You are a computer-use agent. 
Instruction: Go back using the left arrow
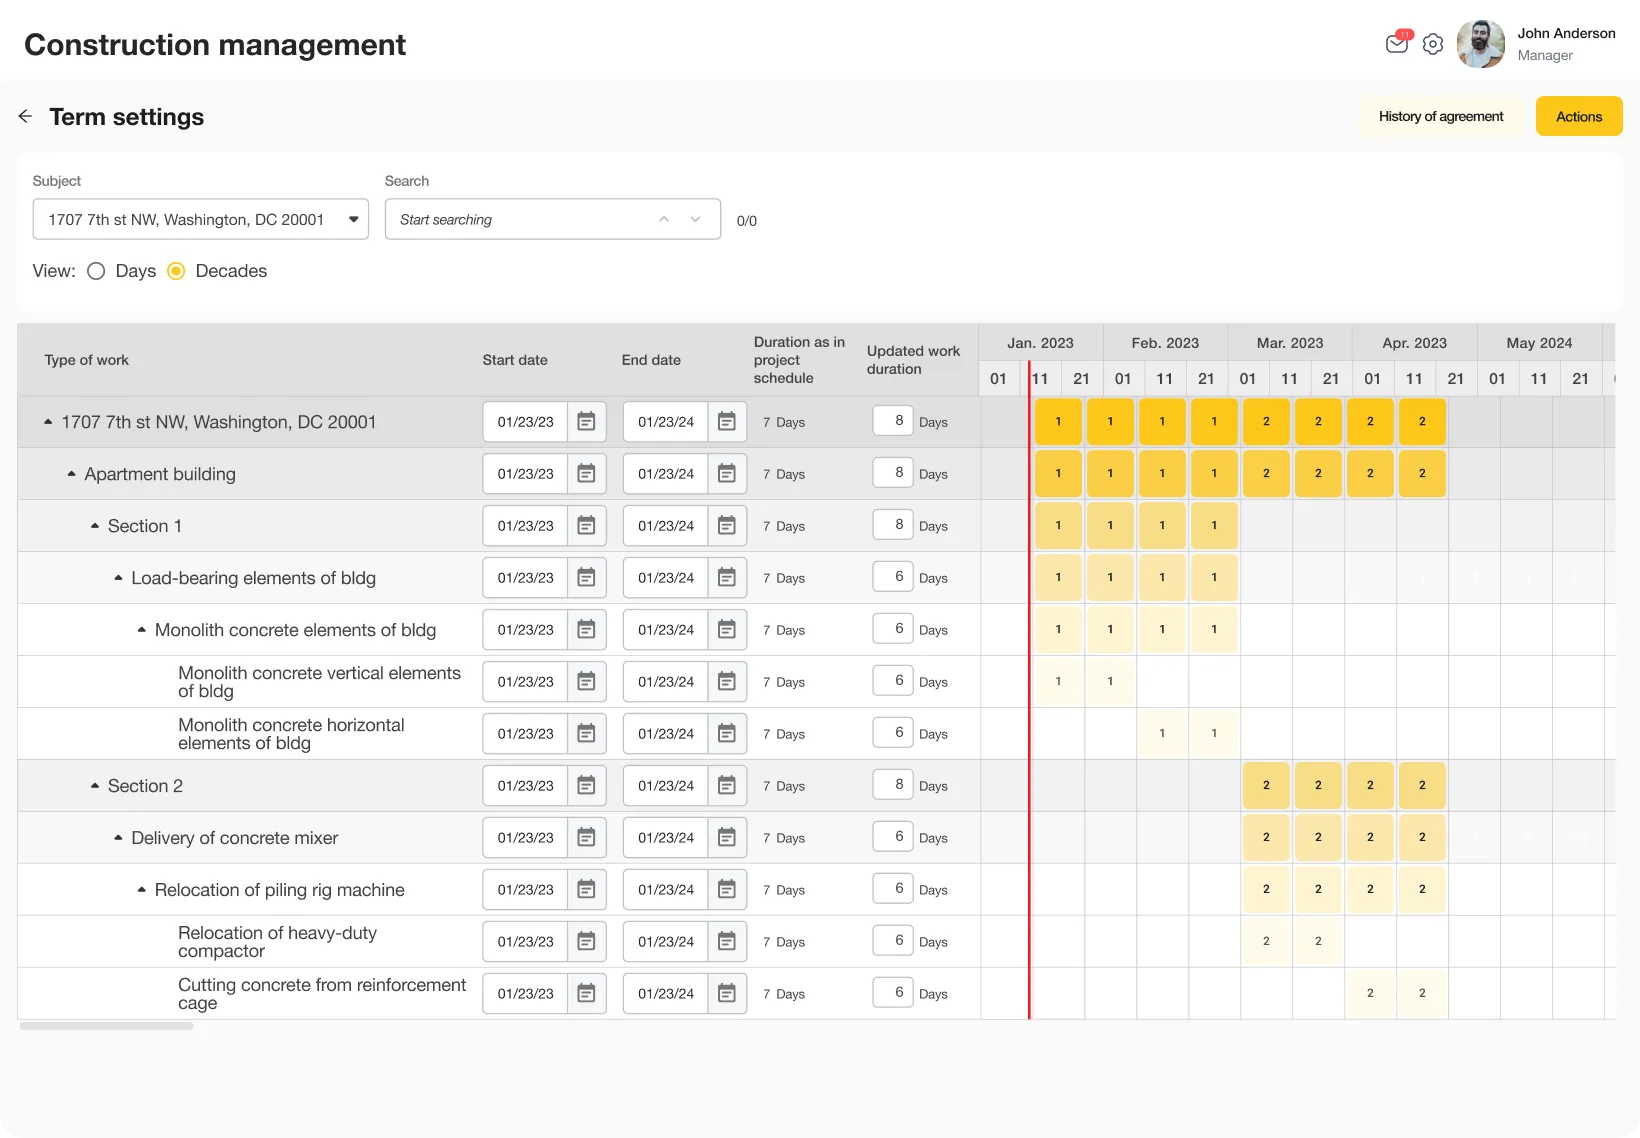(25, 116)
